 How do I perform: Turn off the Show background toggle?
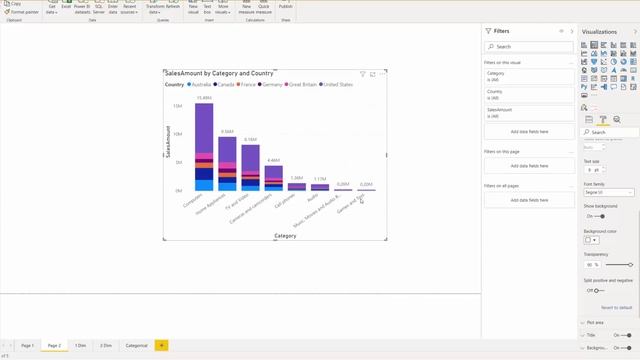tap(600, 216)
